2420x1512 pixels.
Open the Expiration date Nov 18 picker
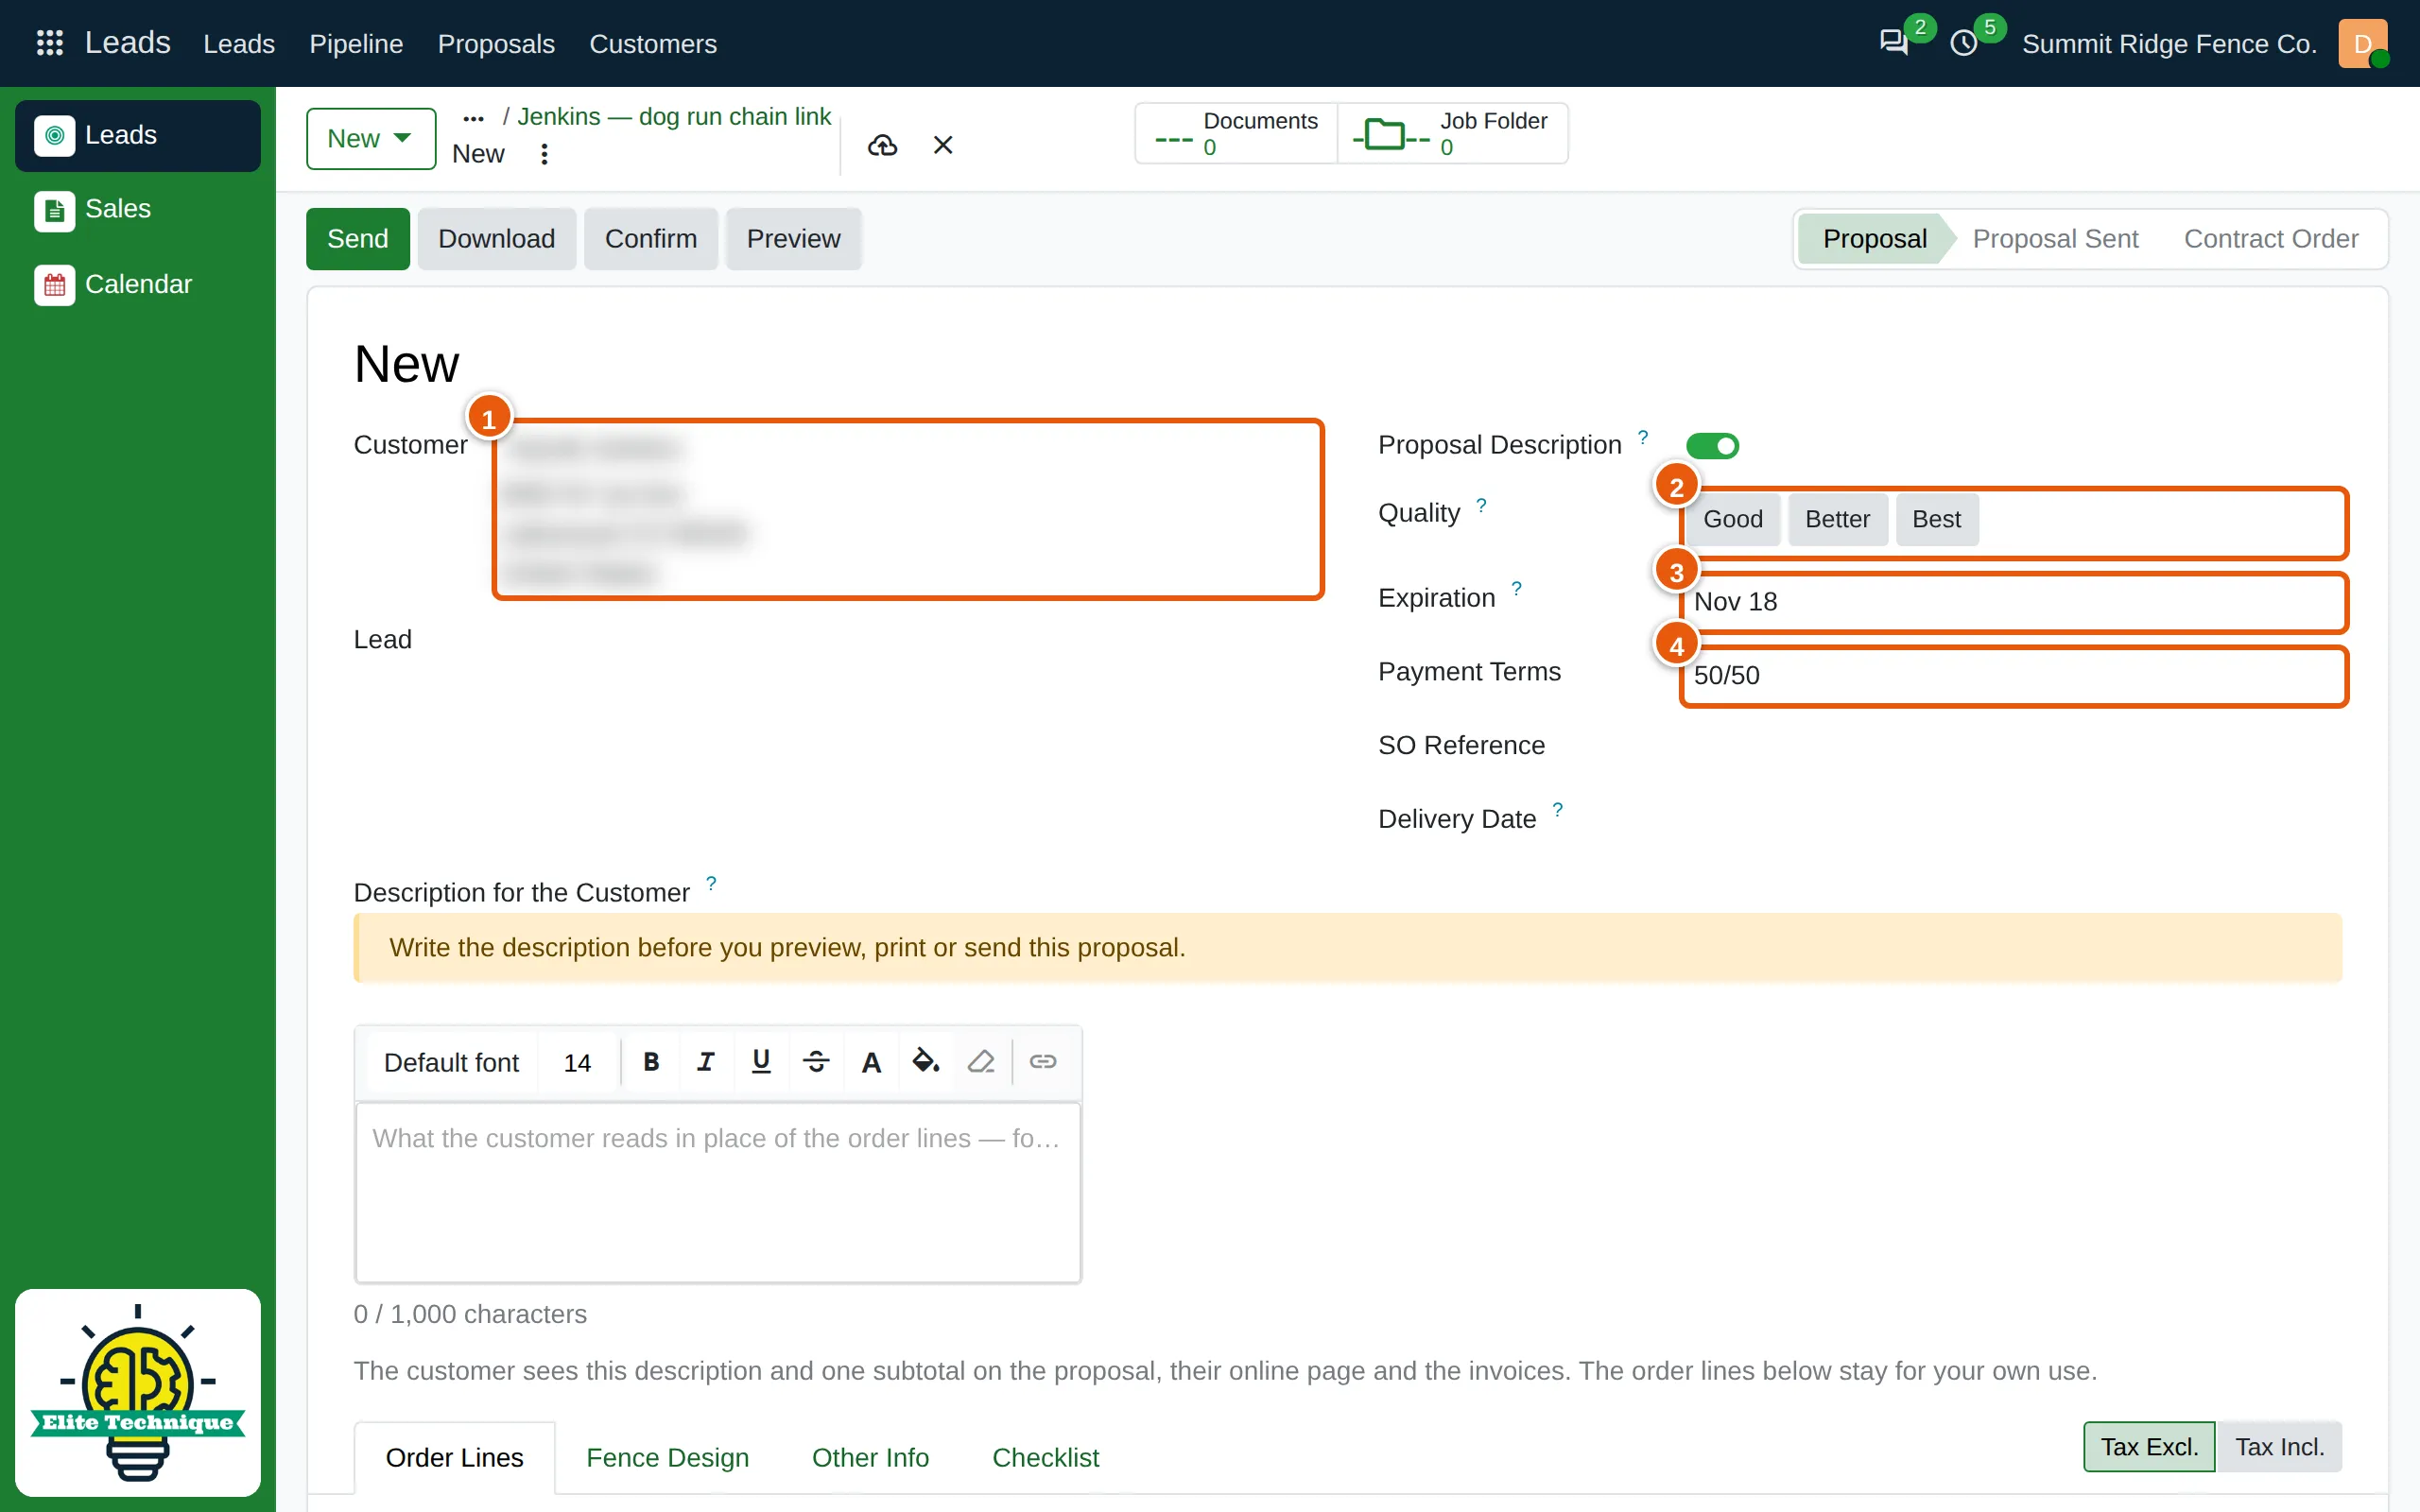pos(2014,602)
